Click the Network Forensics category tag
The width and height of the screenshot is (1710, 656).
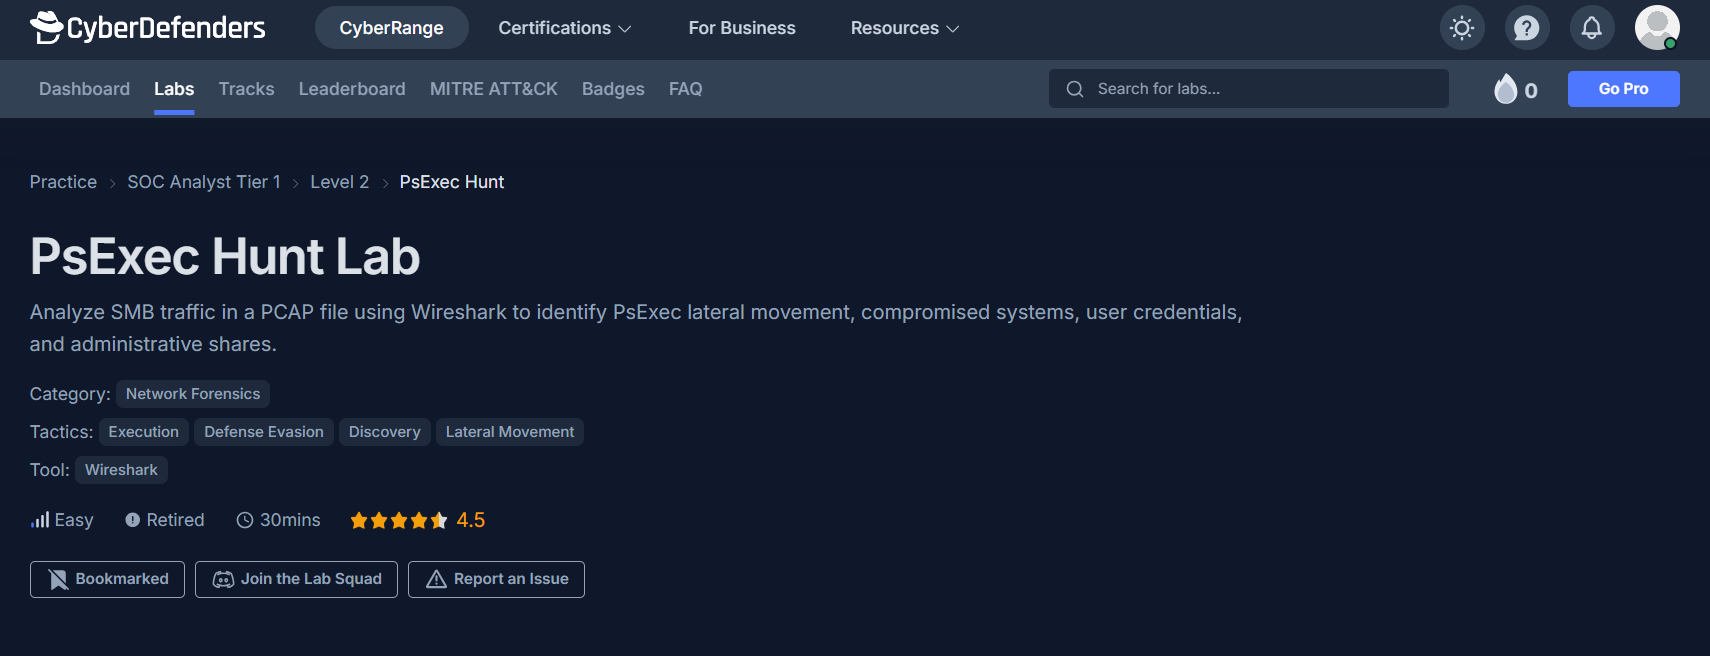click(x=193, y=394)
